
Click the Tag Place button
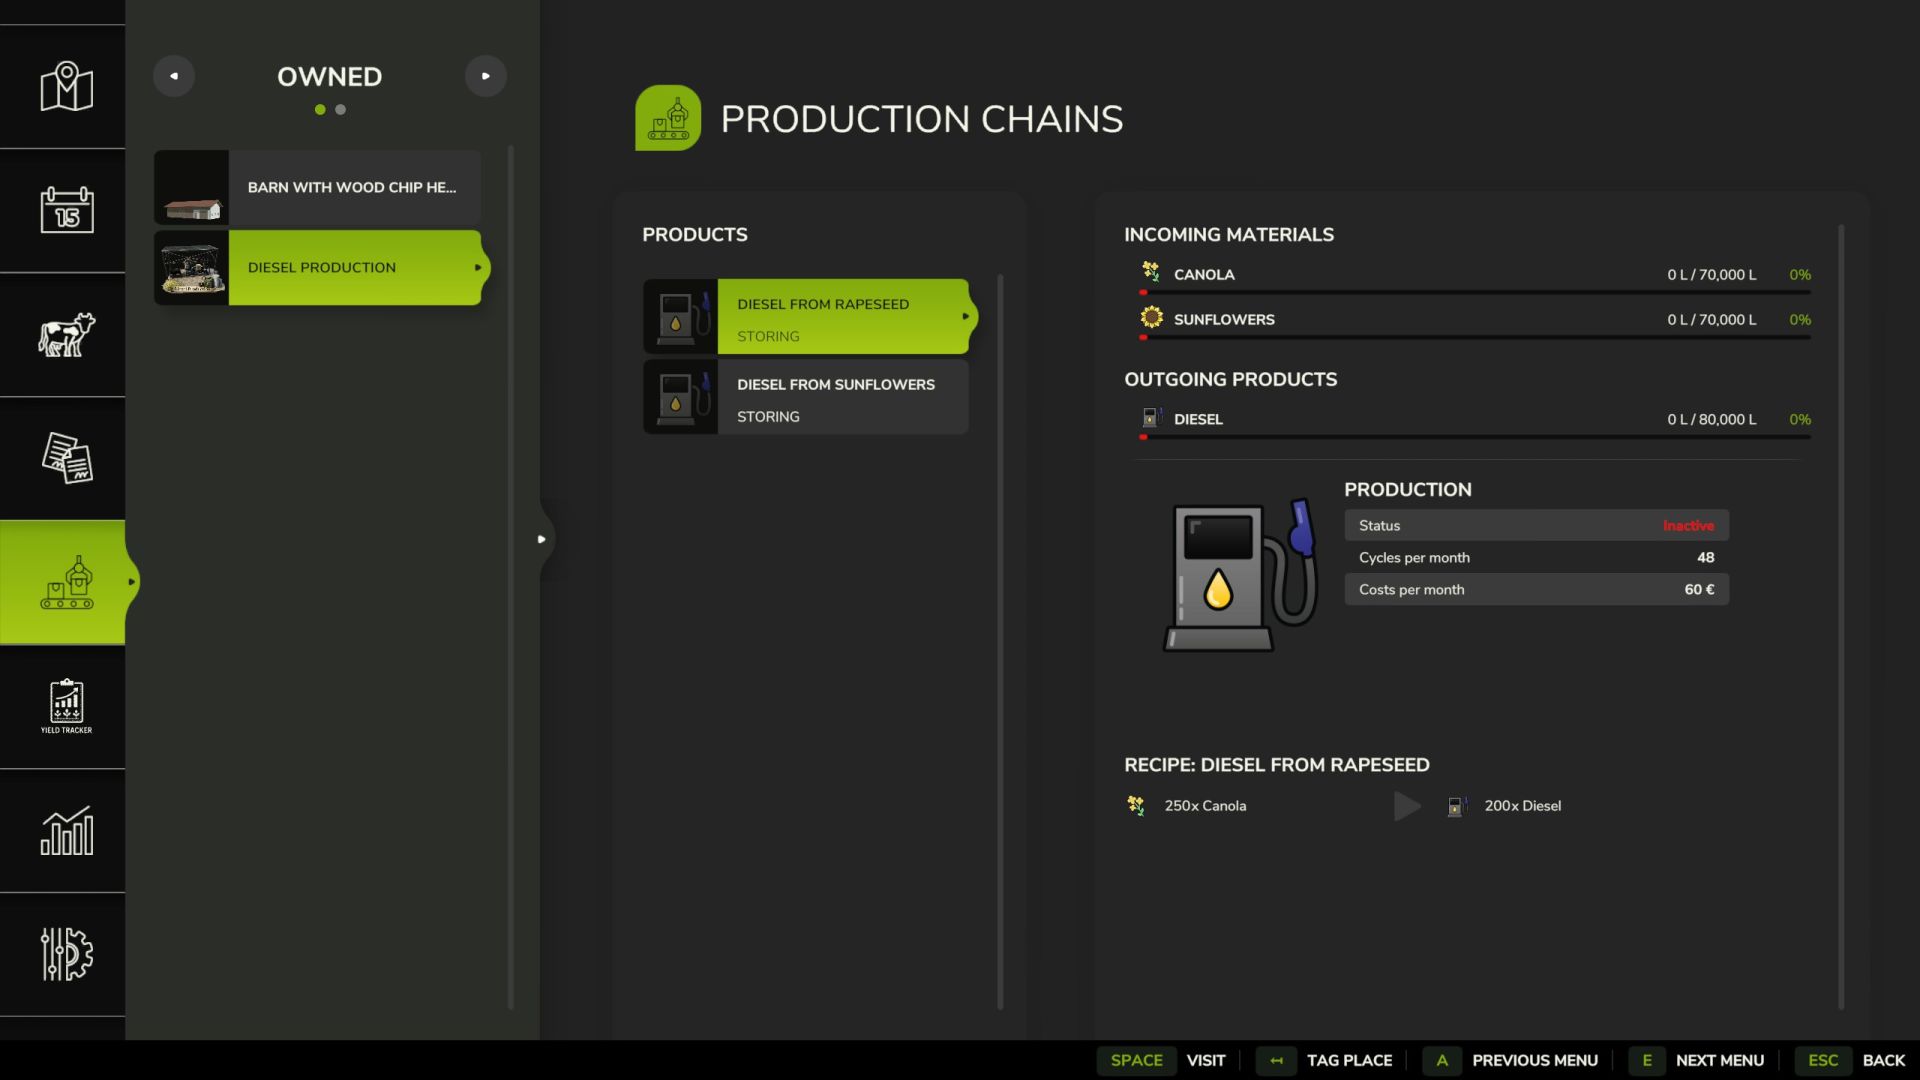tap(1324, 1060)
